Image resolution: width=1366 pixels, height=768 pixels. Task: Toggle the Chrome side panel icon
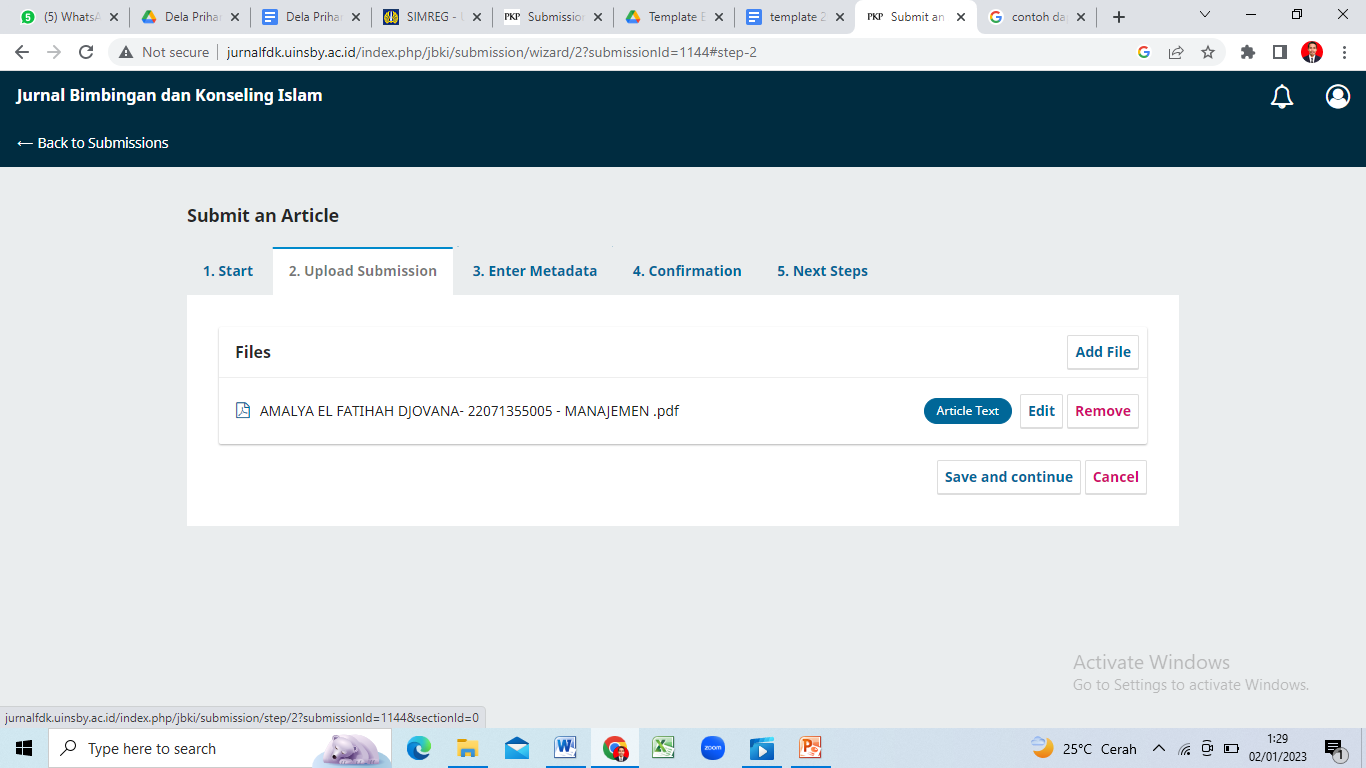coord(1279,52)
